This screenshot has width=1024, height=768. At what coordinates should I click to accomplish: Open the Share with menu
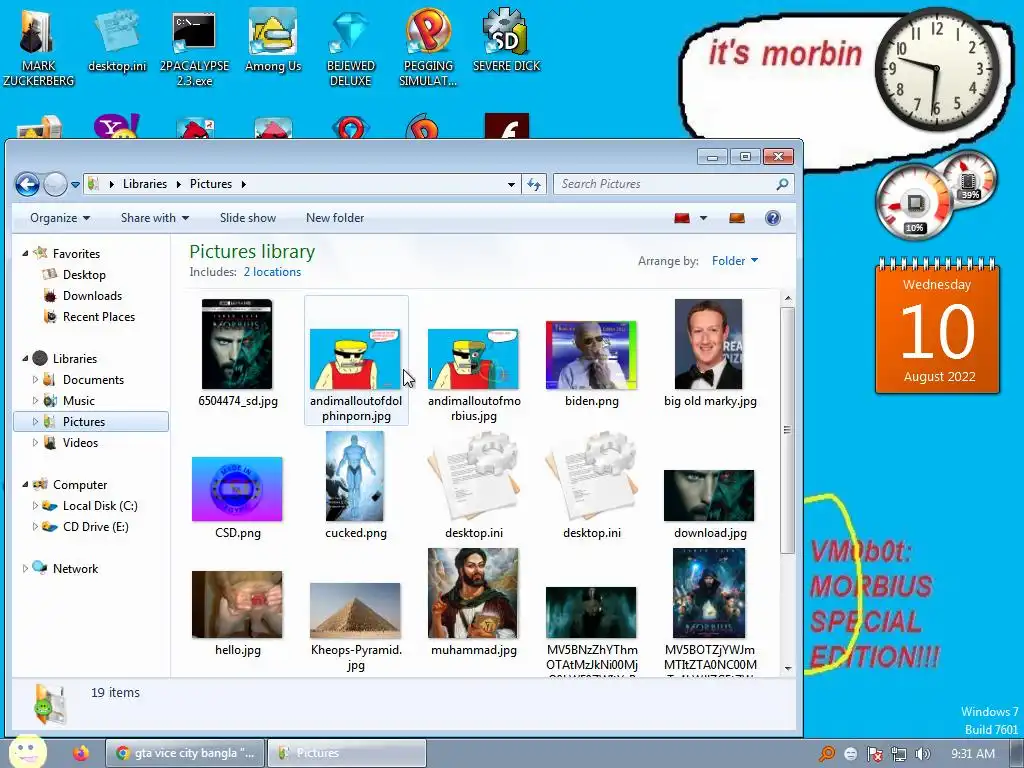tap(155, 218)
